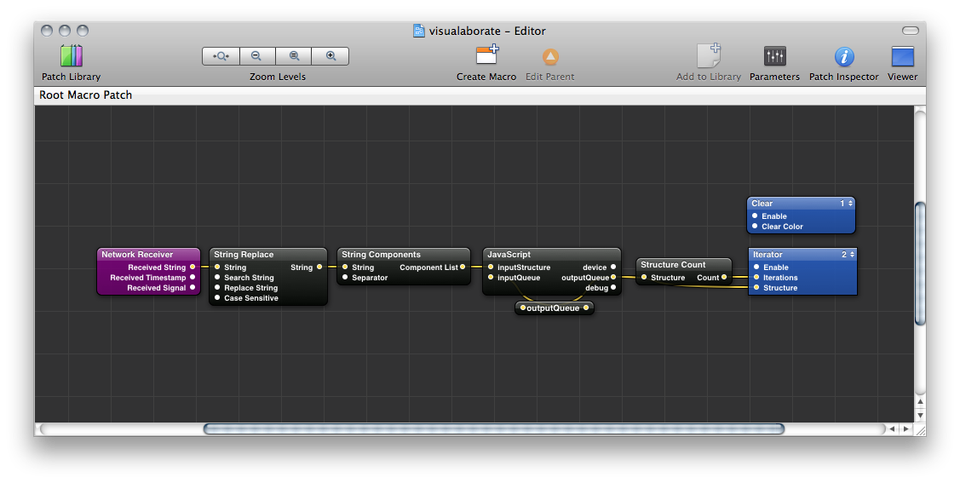Click the Received Signal output port
Screen dimensions: 960x483
point(192,287)
